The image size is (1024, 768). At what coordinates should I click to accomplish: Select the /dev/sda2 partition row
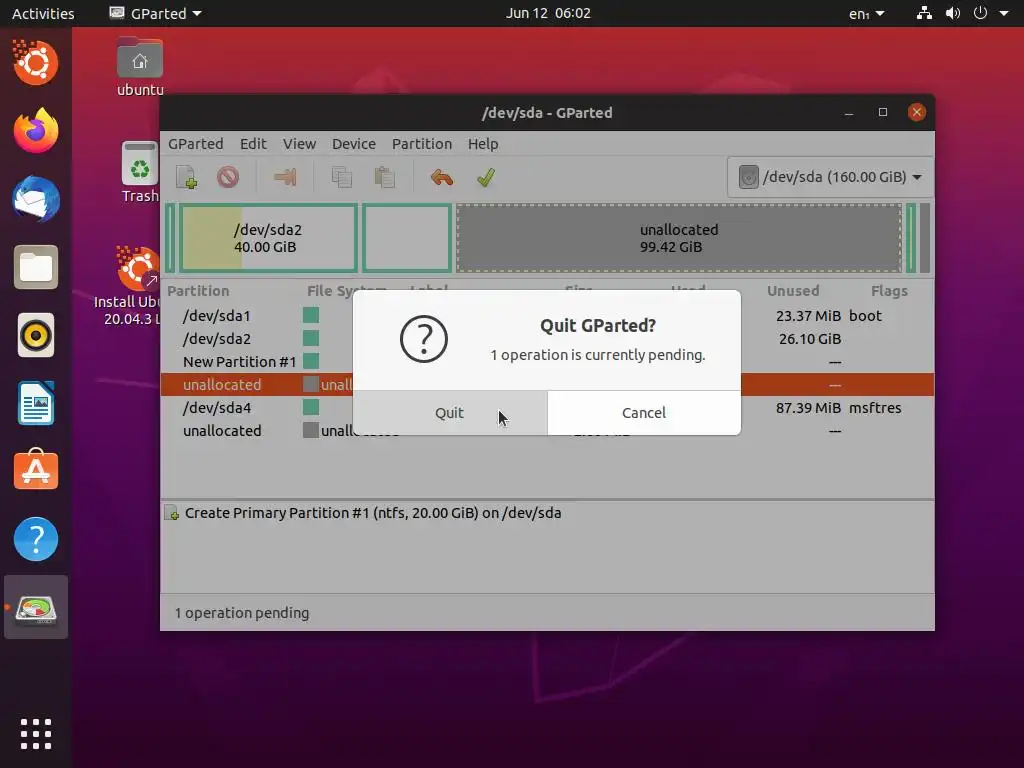point(547,339)
